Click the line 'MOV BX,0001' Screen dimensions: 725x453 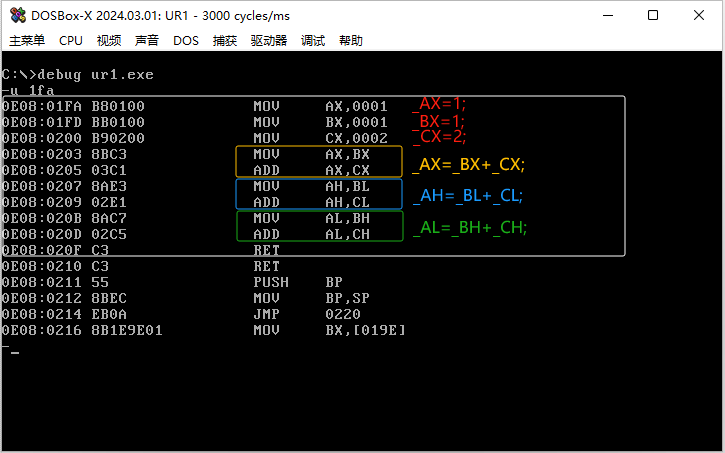(320, 122)
